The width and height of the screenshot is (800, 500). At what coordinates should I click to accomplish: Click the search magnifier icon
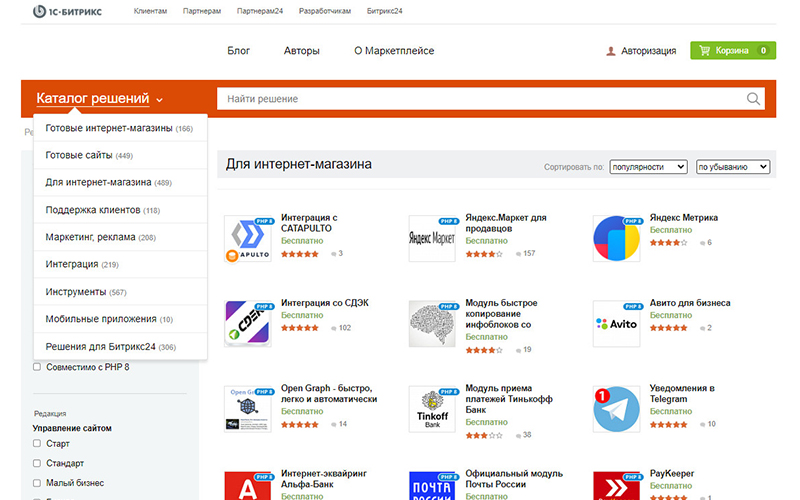click(753, 99)
